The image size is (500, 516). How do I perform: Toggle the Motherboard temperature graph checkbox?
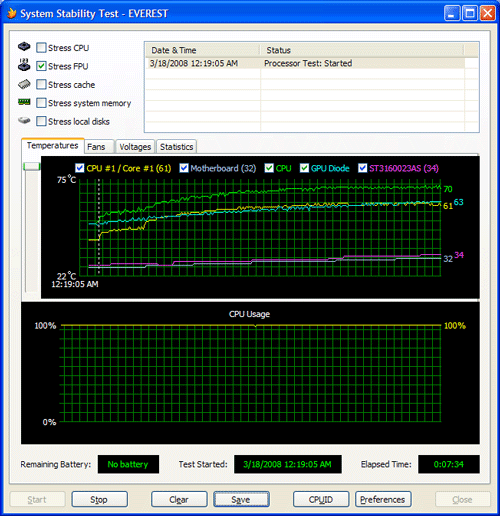coord(184,168)
